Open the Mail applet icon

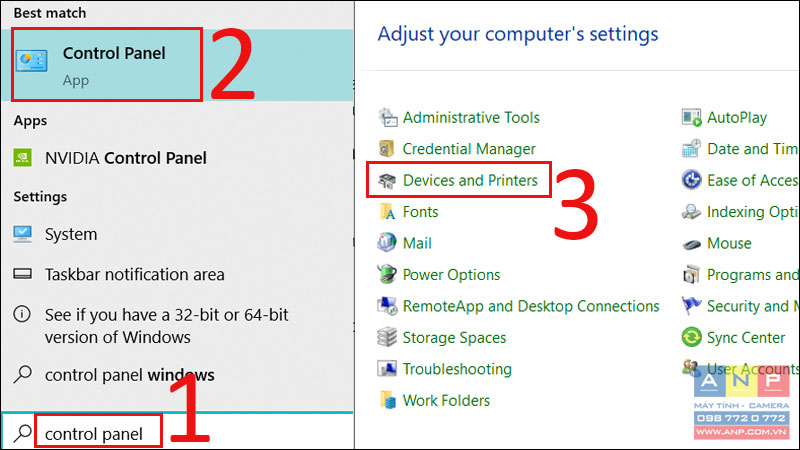(387, 243)
